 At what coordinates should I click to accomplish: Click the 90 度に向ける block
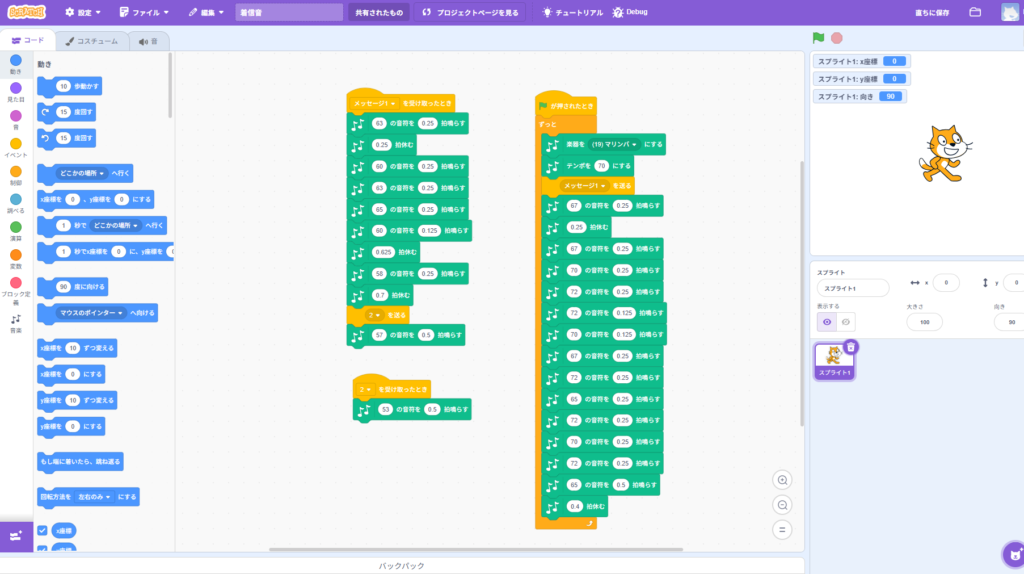pyautogui.click(x=72, y=287)
